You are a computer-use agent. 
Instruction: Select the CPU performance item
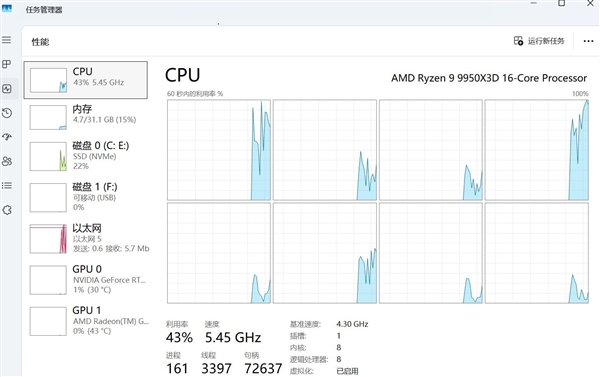click(x=86, y=80)
